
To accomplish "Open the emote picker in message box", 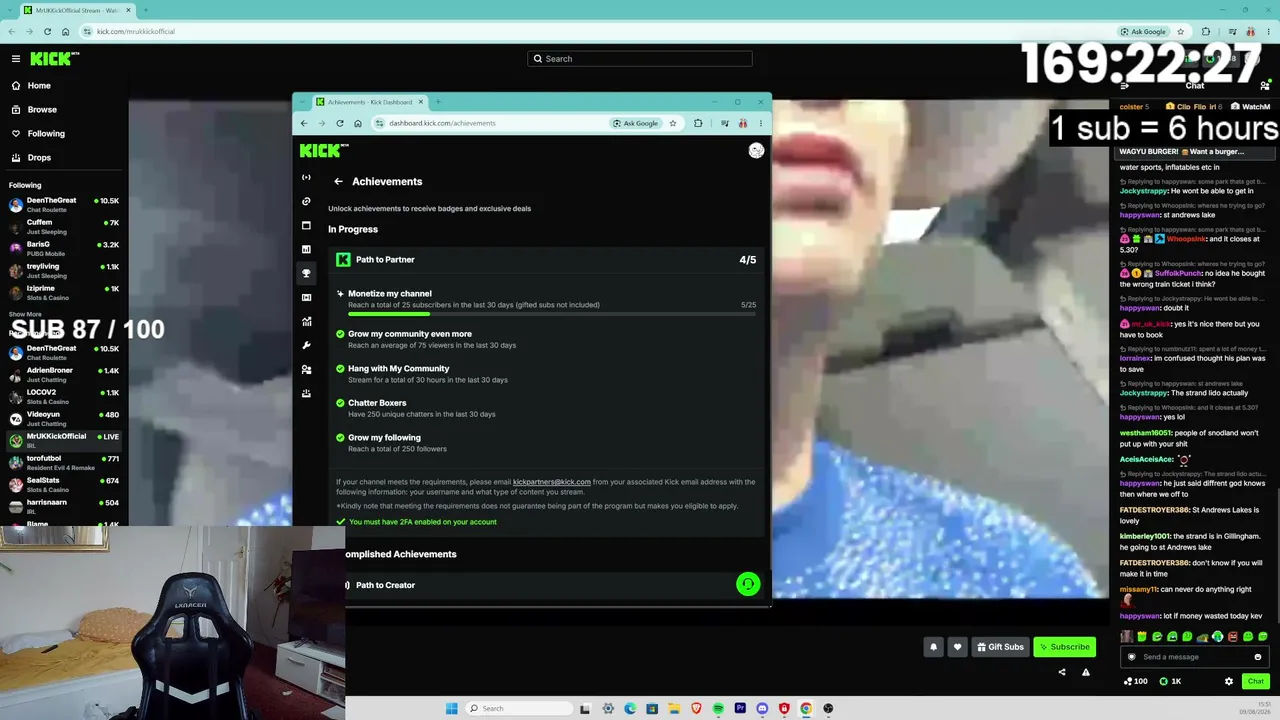I will click(x=1257, y=657).
